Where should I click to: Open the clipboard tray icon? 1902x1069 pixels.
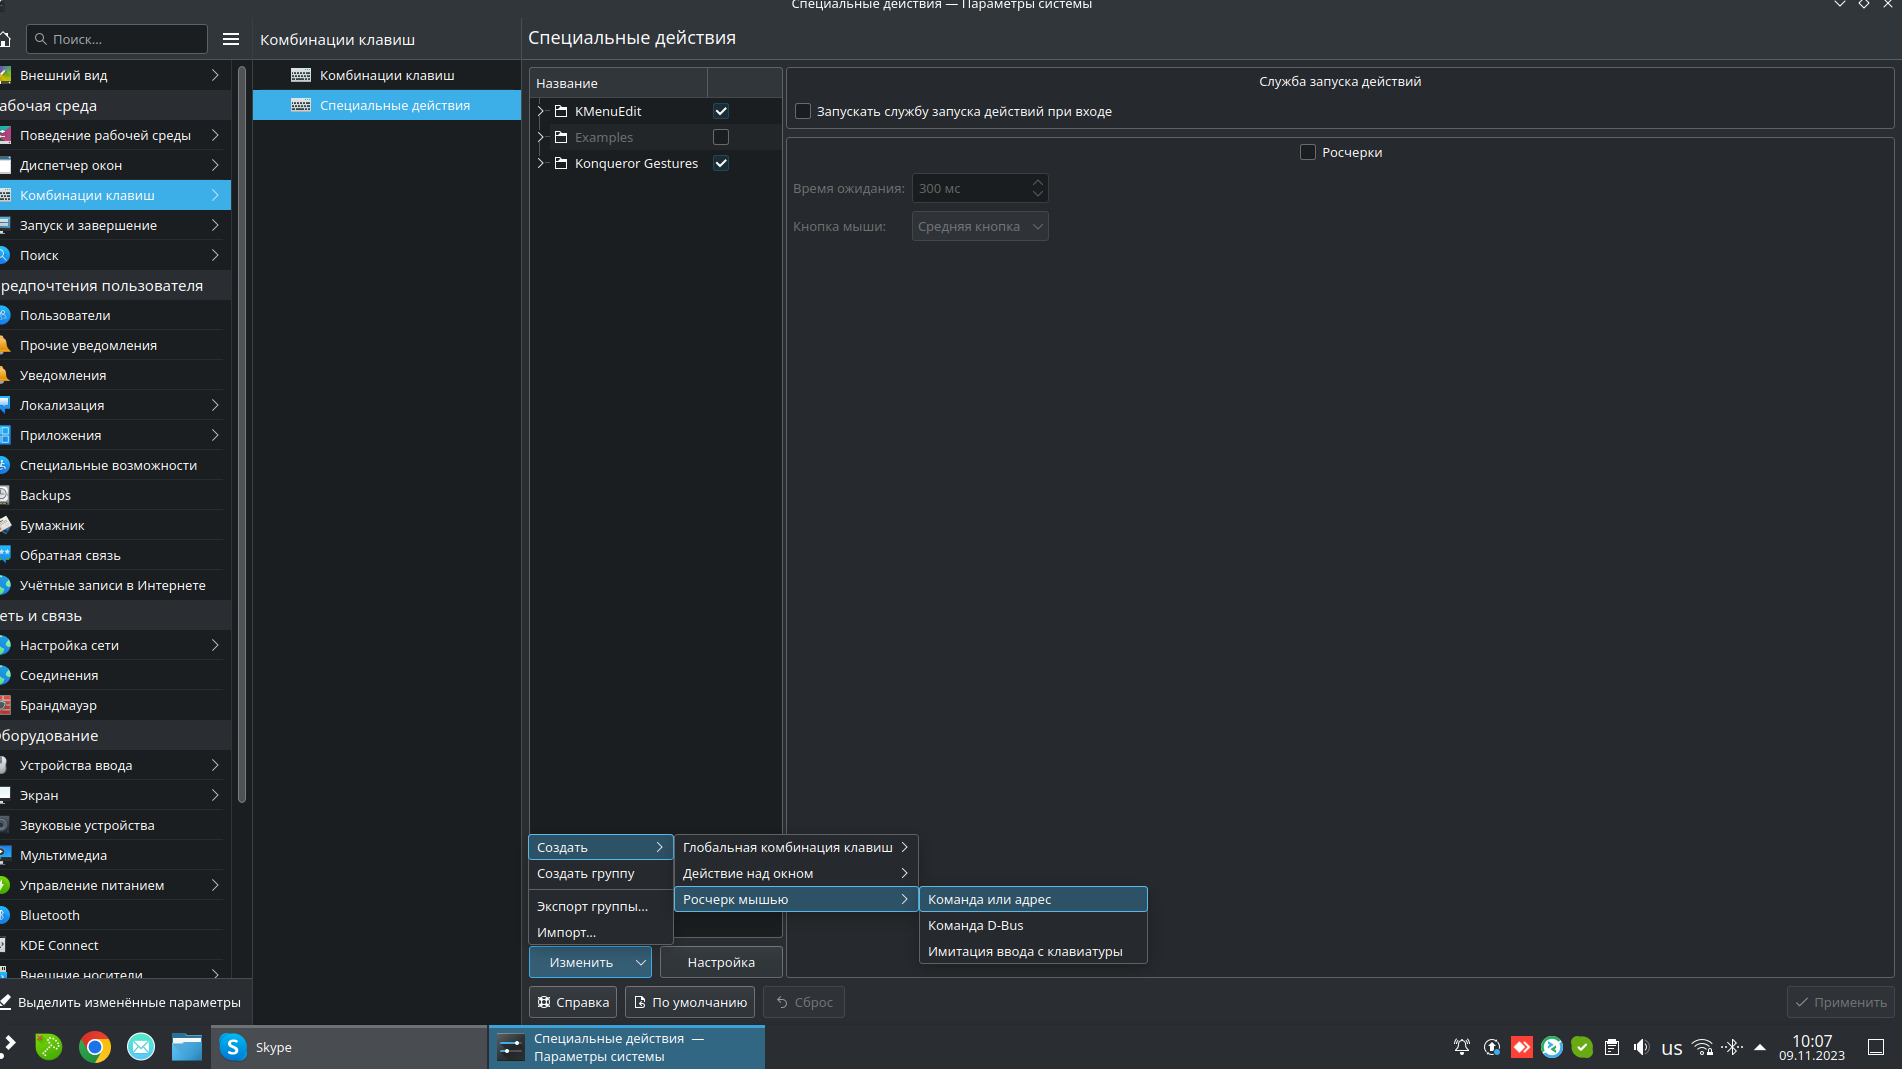click(x=1612, y=1047)
